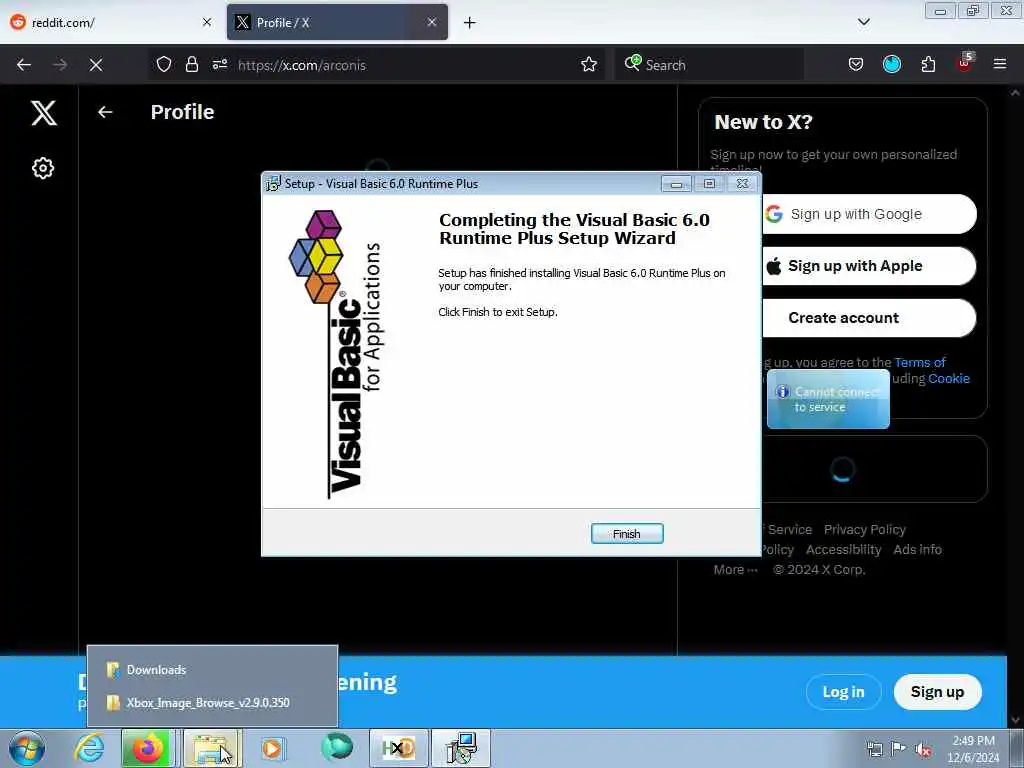
Task: Expand the list all tabs chevron
Action: [x=863, y=22]
